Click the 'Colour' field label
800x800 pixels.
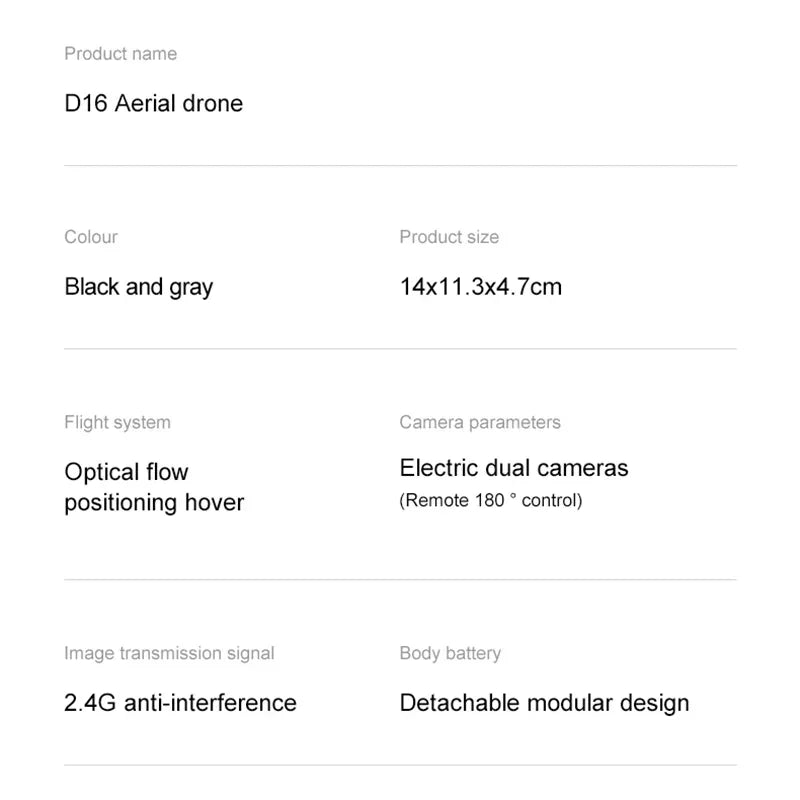click(x=91, y=237)
